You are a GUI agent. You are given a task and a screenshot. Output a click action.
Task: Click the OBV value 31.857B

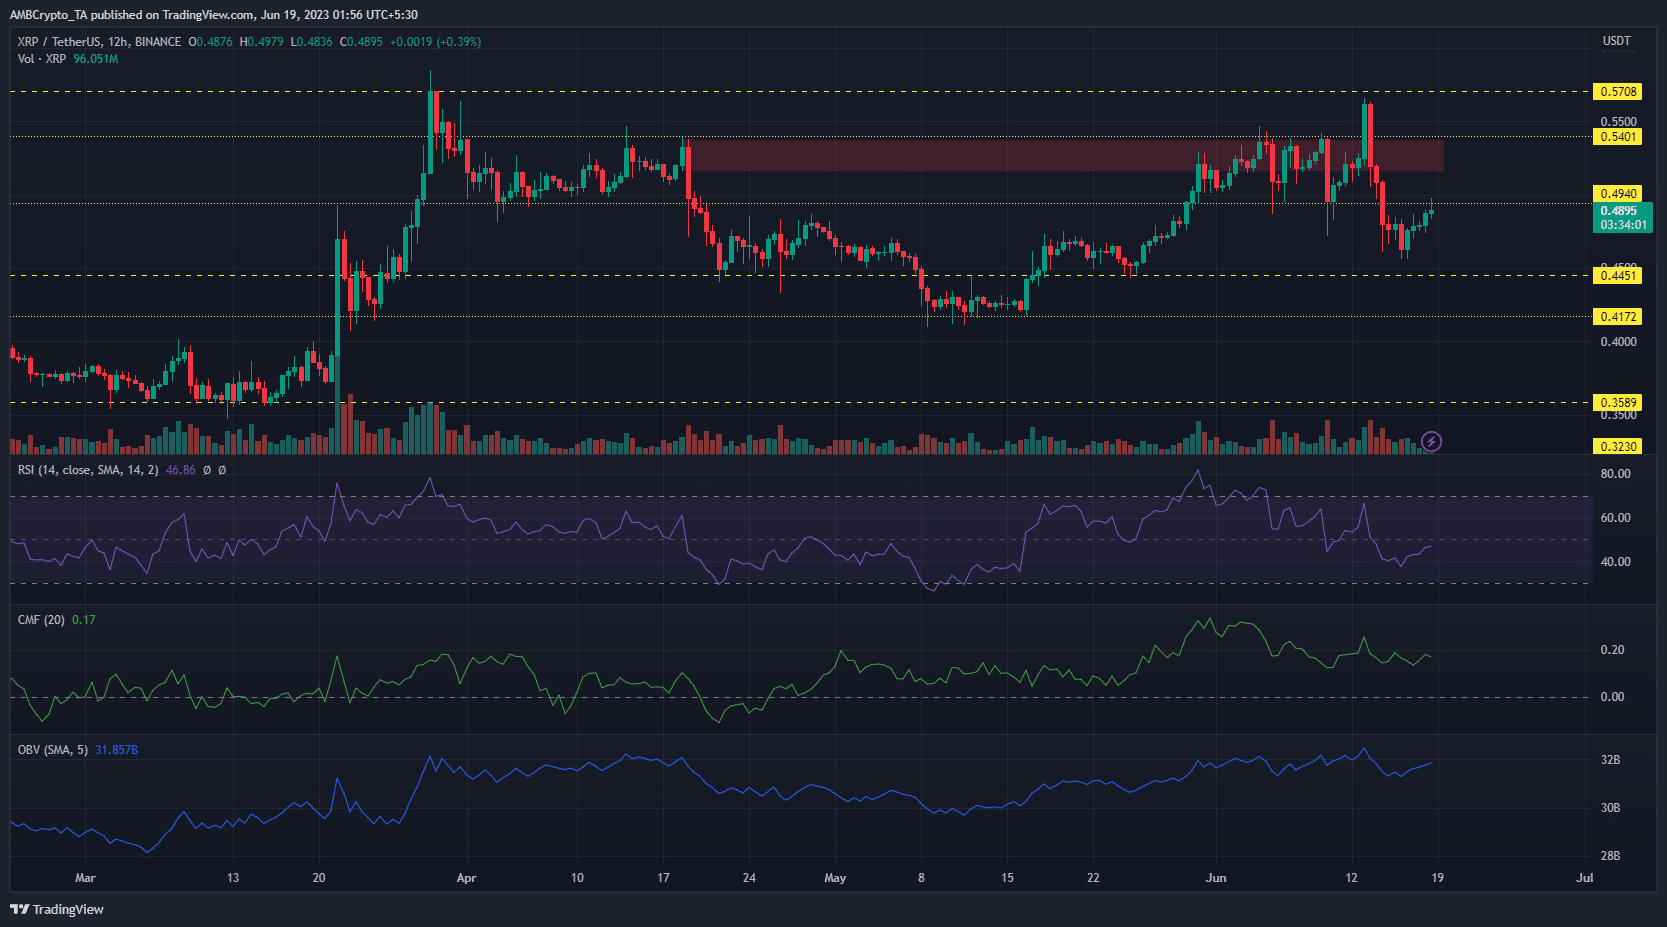coord(116,750)
